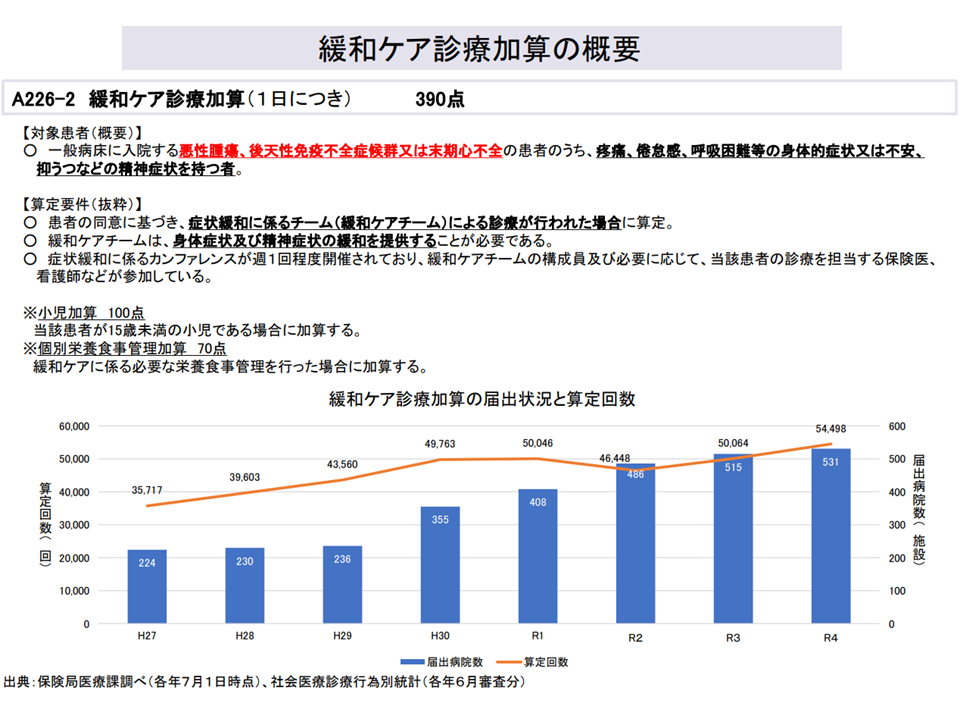Viewport: 960px width, 720px height.
Task: Click the 54,498 data label on the line
Action: point(832,430)
